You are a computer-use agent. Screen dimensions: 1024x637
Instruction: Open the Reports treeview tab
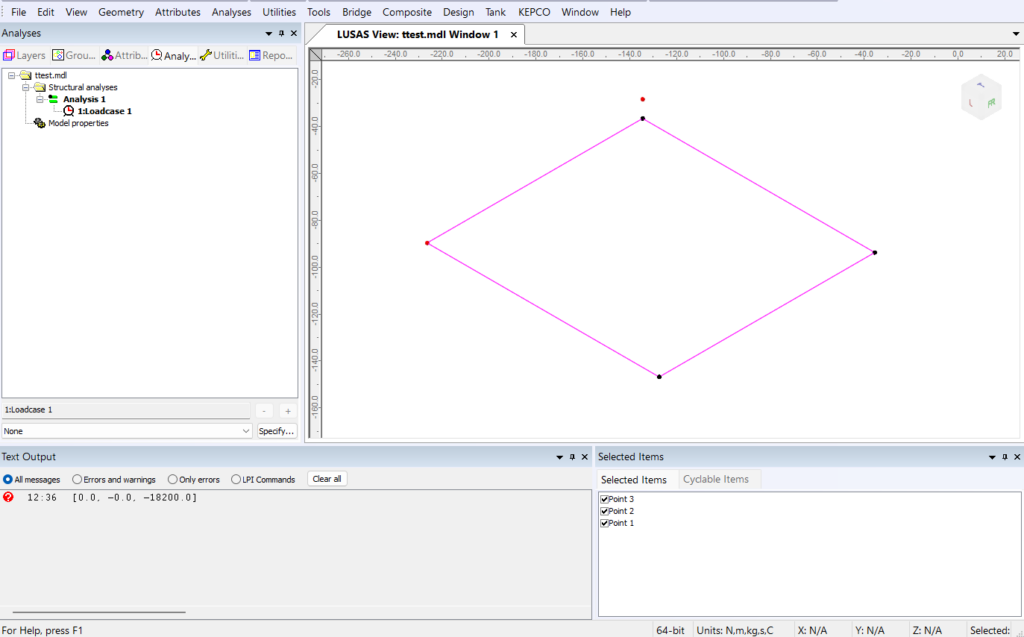click(x=271, y=56)
